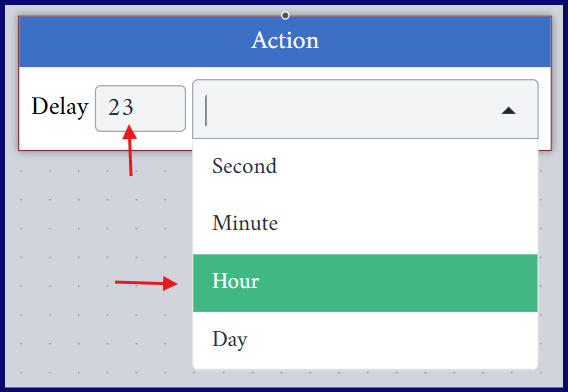
Task: Click the green highlighted Hour row
Action: tap(365, 283)
